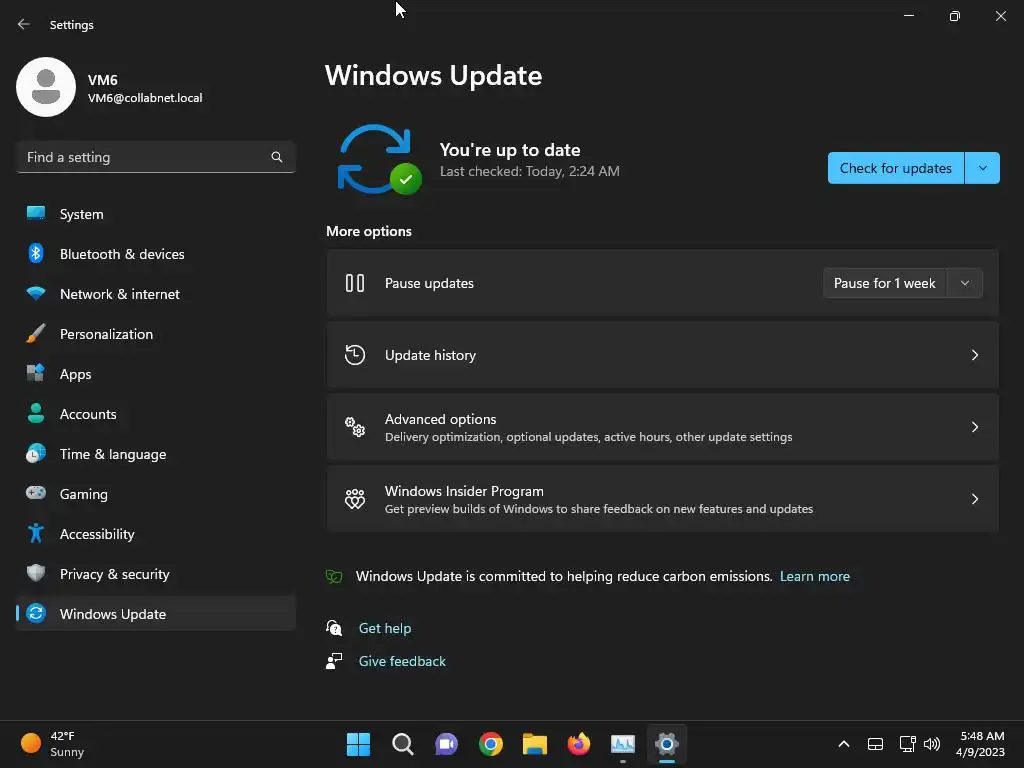Viewport: 1024px width, 768px height.
Task: Select System in the sidebar
Action: click(155, 214)
